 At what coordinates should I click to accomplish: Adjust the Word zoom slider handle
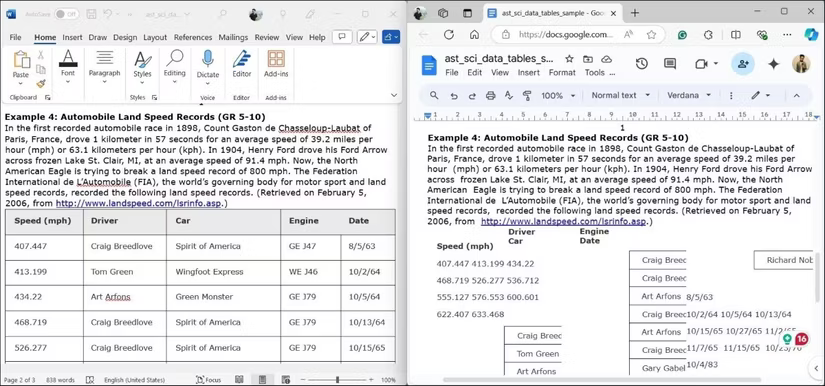[337, 380]
